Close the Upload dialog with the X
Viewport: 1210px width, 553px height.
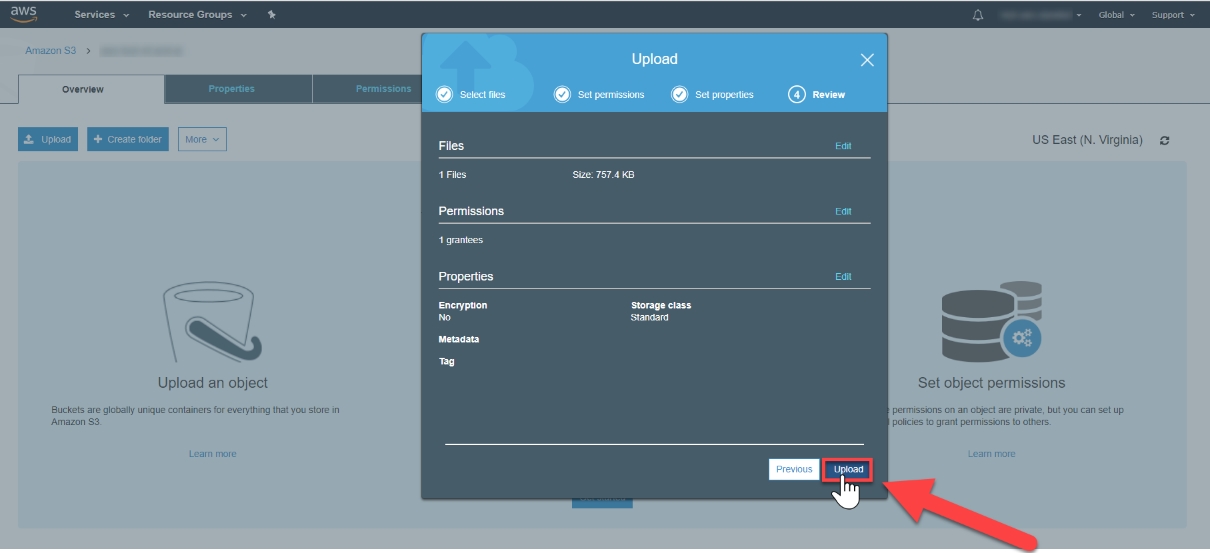867,60
